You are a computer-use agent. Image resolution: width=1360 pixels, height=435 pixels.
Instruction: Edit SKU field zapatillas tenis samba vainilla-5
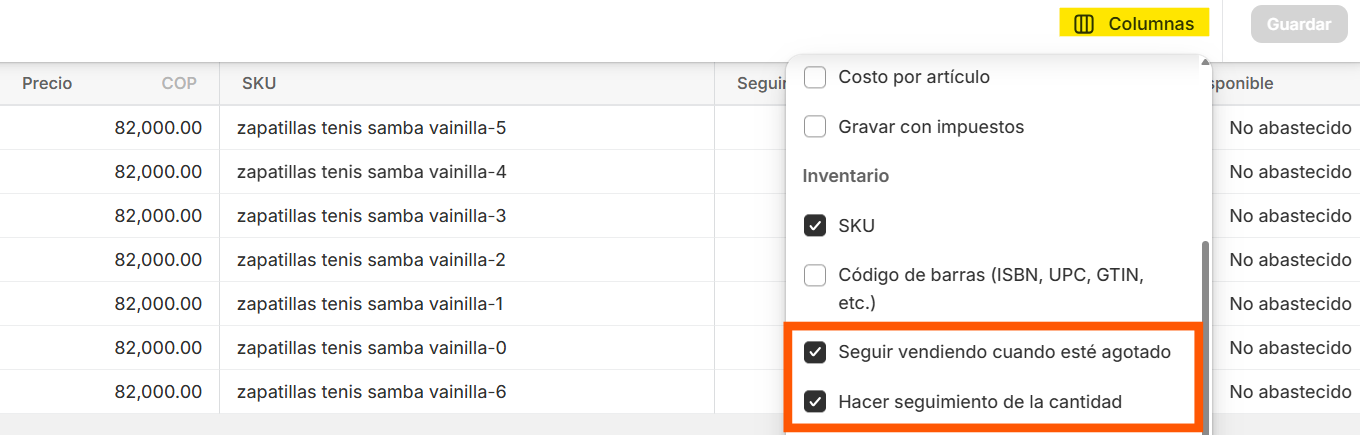click(x=467, y=128)
